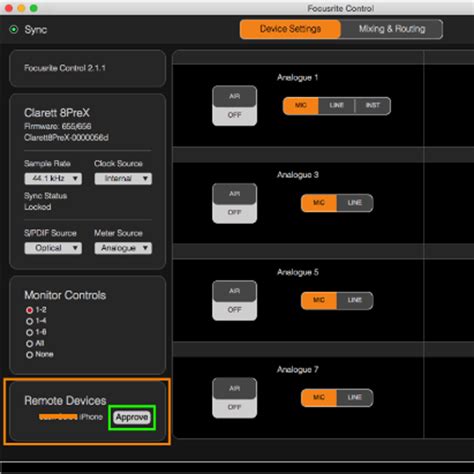Click the Clarett8PreX serial number text
This screenshot has height=474, width=474.
[66, 138]
